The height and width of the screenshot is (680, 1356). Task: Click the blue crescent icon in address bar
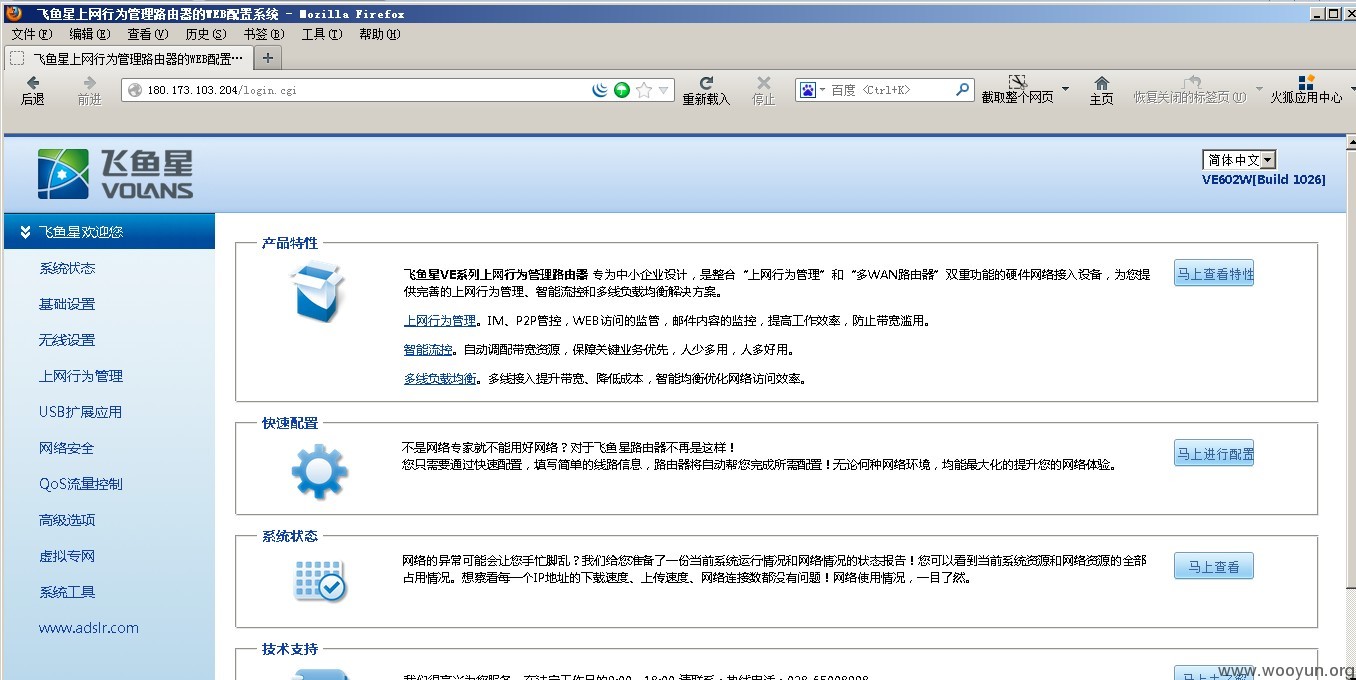(600, 90)
